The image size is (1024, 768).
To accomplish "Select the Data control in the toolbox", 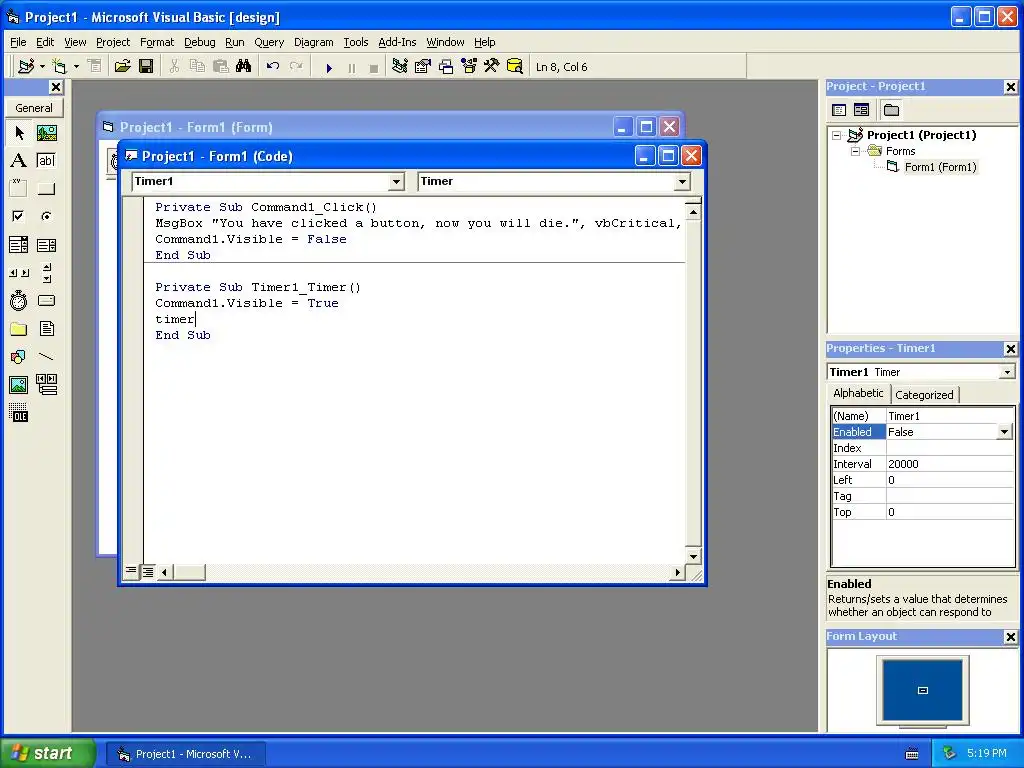I will [46, 385].
